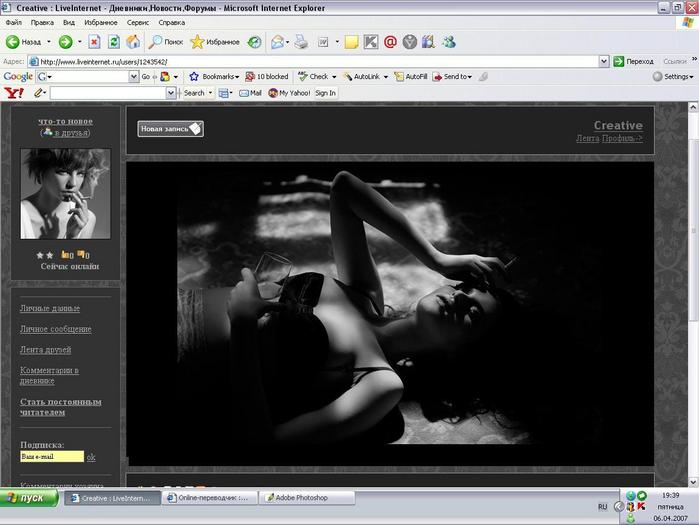Image resolution: width=699 pixels, height=525 pixels.
Task: Open the Правка menu
Action: pyautogui.click(x=42, y=22)
